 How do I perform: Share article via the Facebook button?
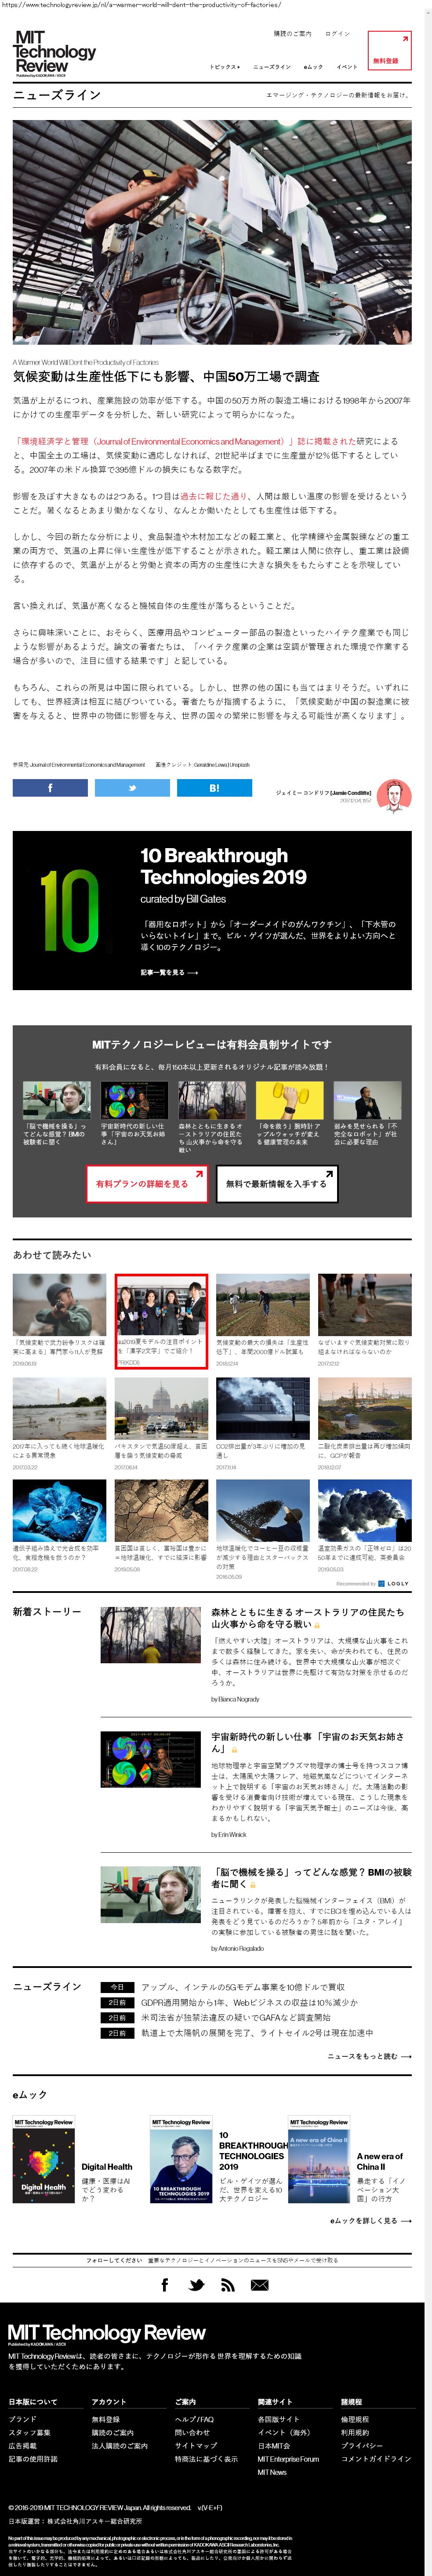(x=50, y=788)
